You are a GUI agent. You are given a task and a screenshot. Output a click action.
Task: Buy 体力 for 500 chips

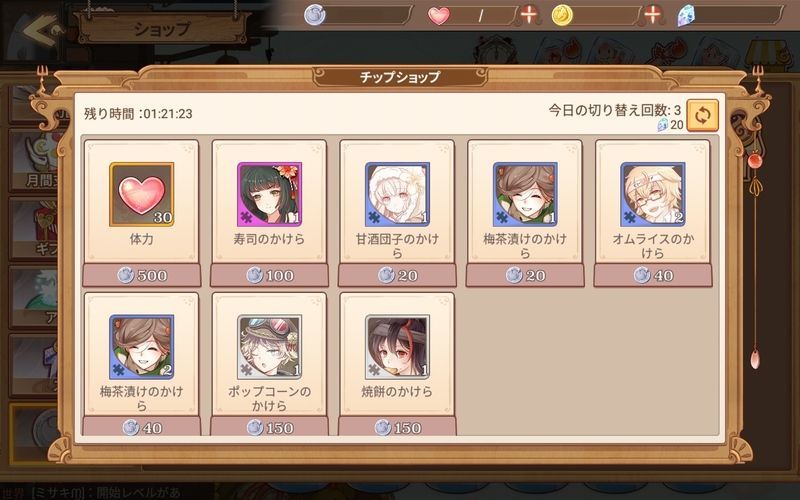[142, 276]
